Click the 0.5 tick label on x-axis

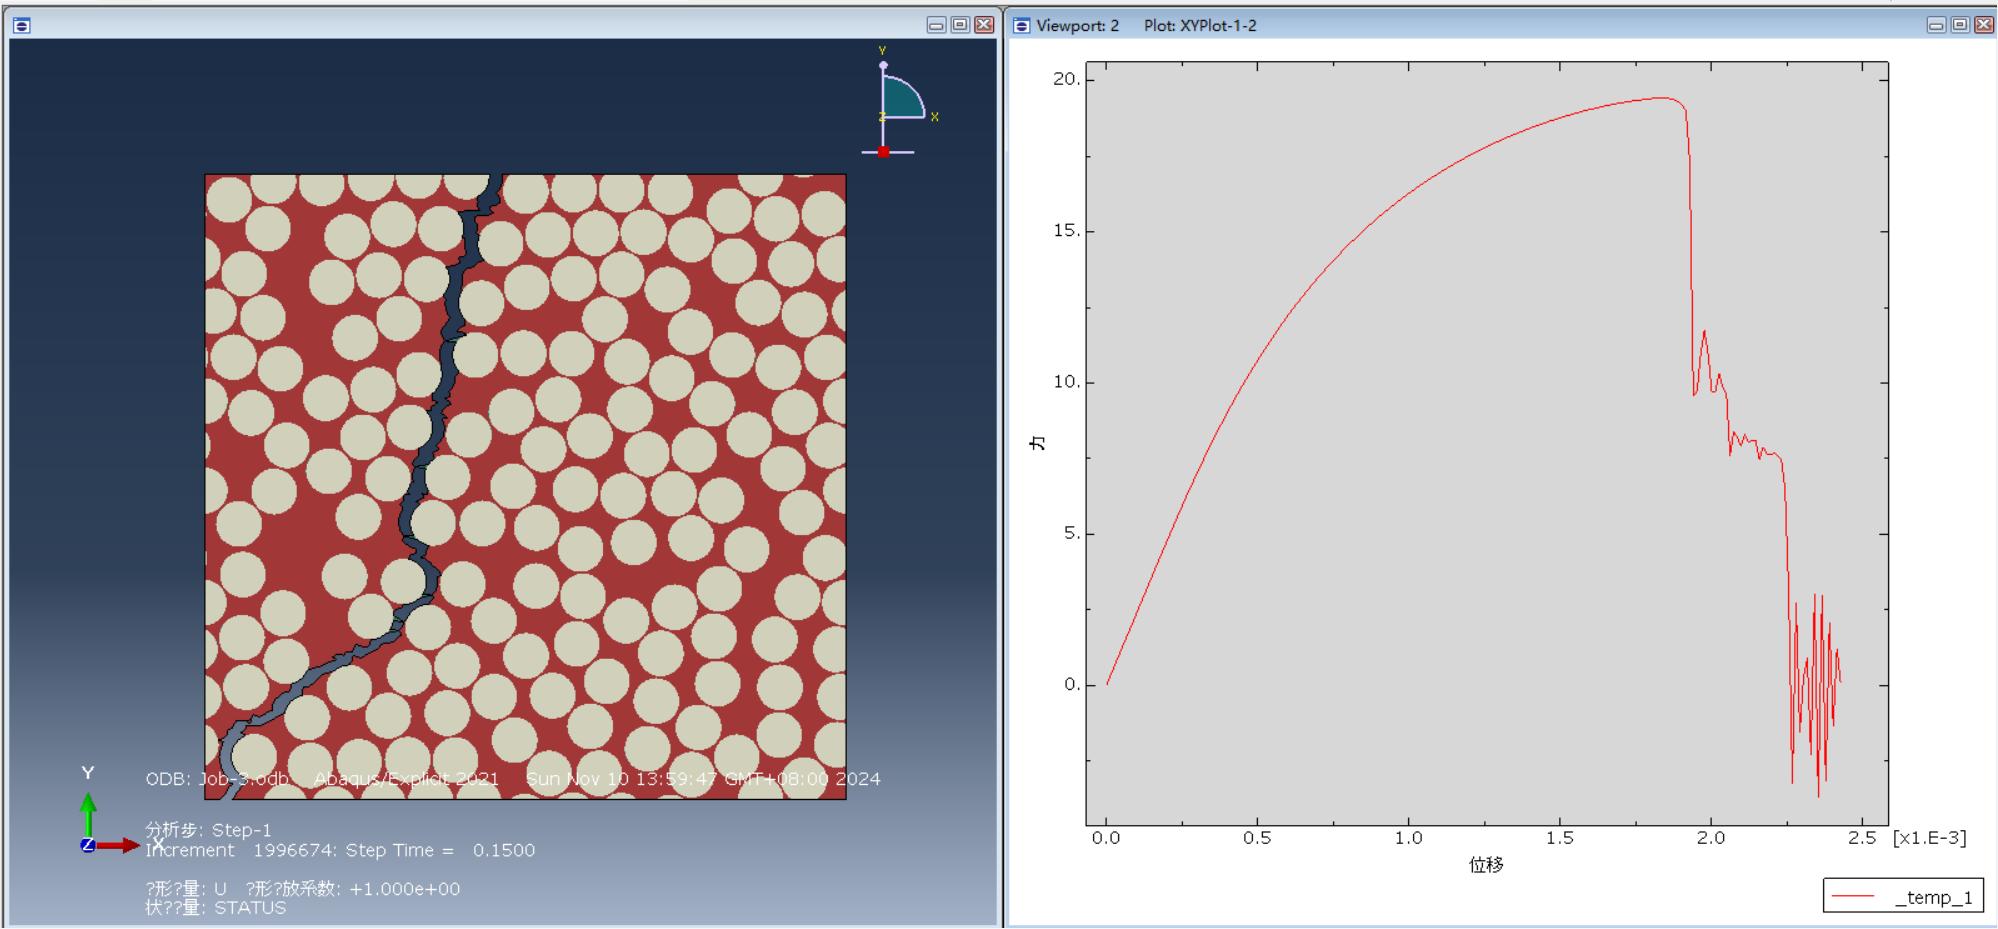(1257, 838)
